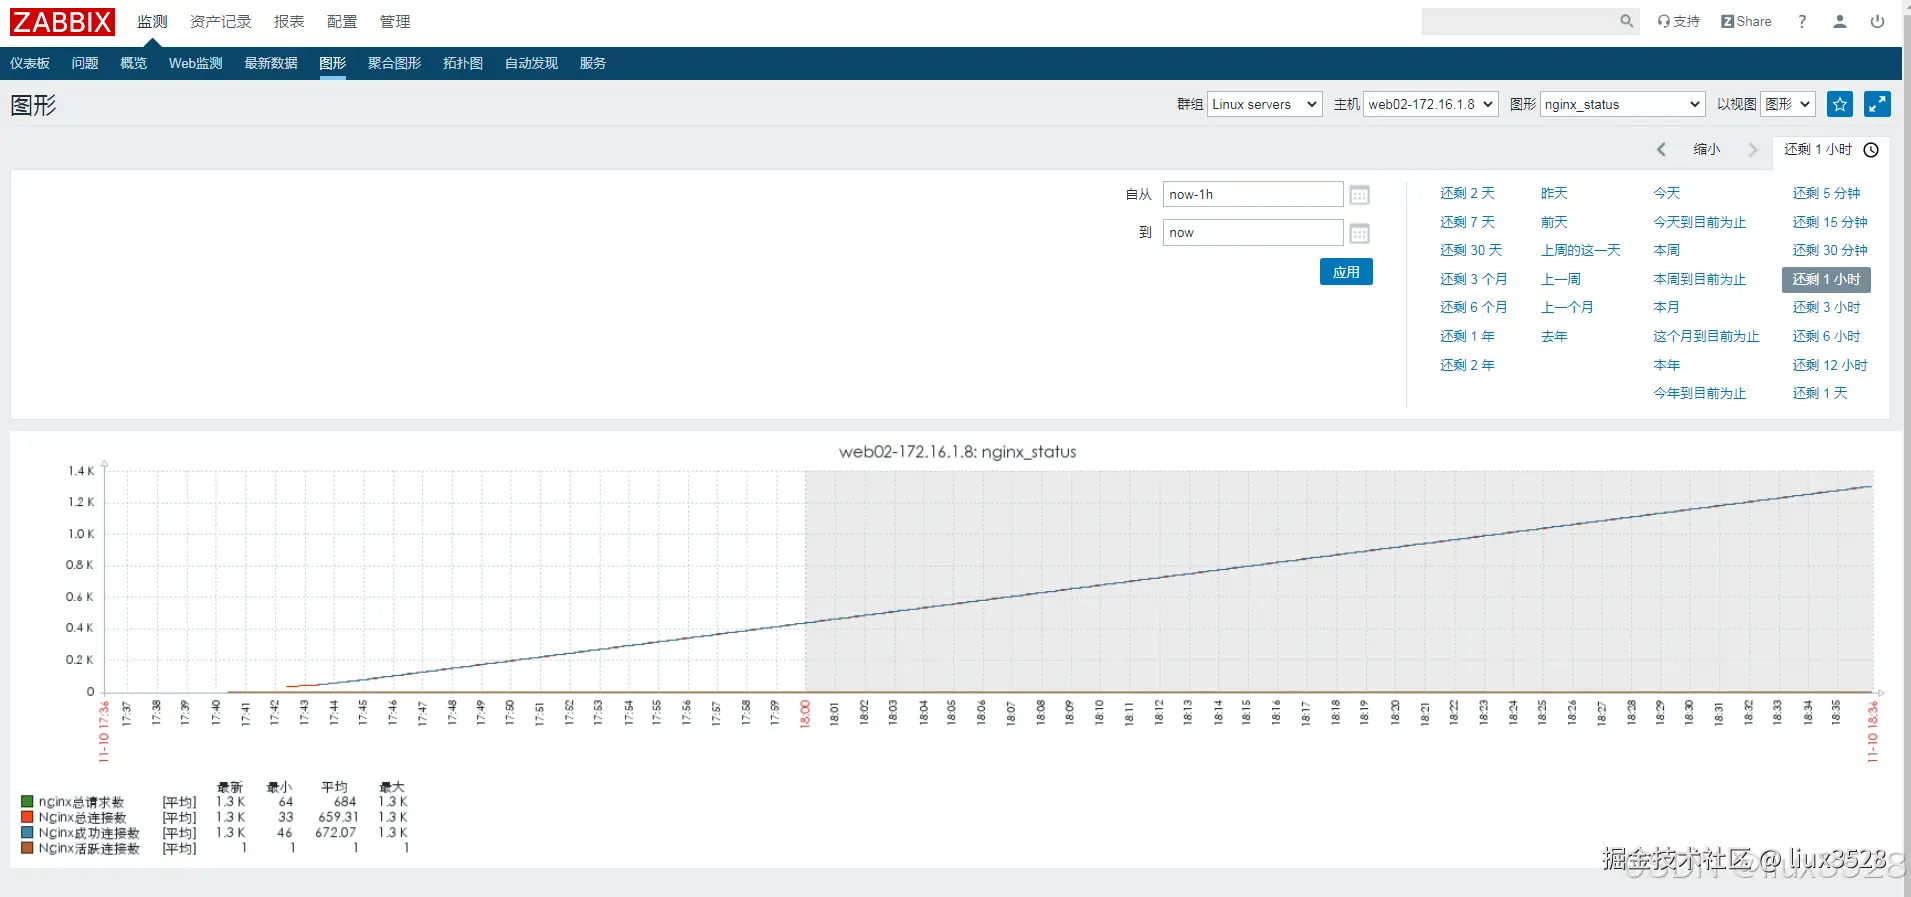
Task: Go to Screens (聚合图形) submenu
Action: [395, 63]
